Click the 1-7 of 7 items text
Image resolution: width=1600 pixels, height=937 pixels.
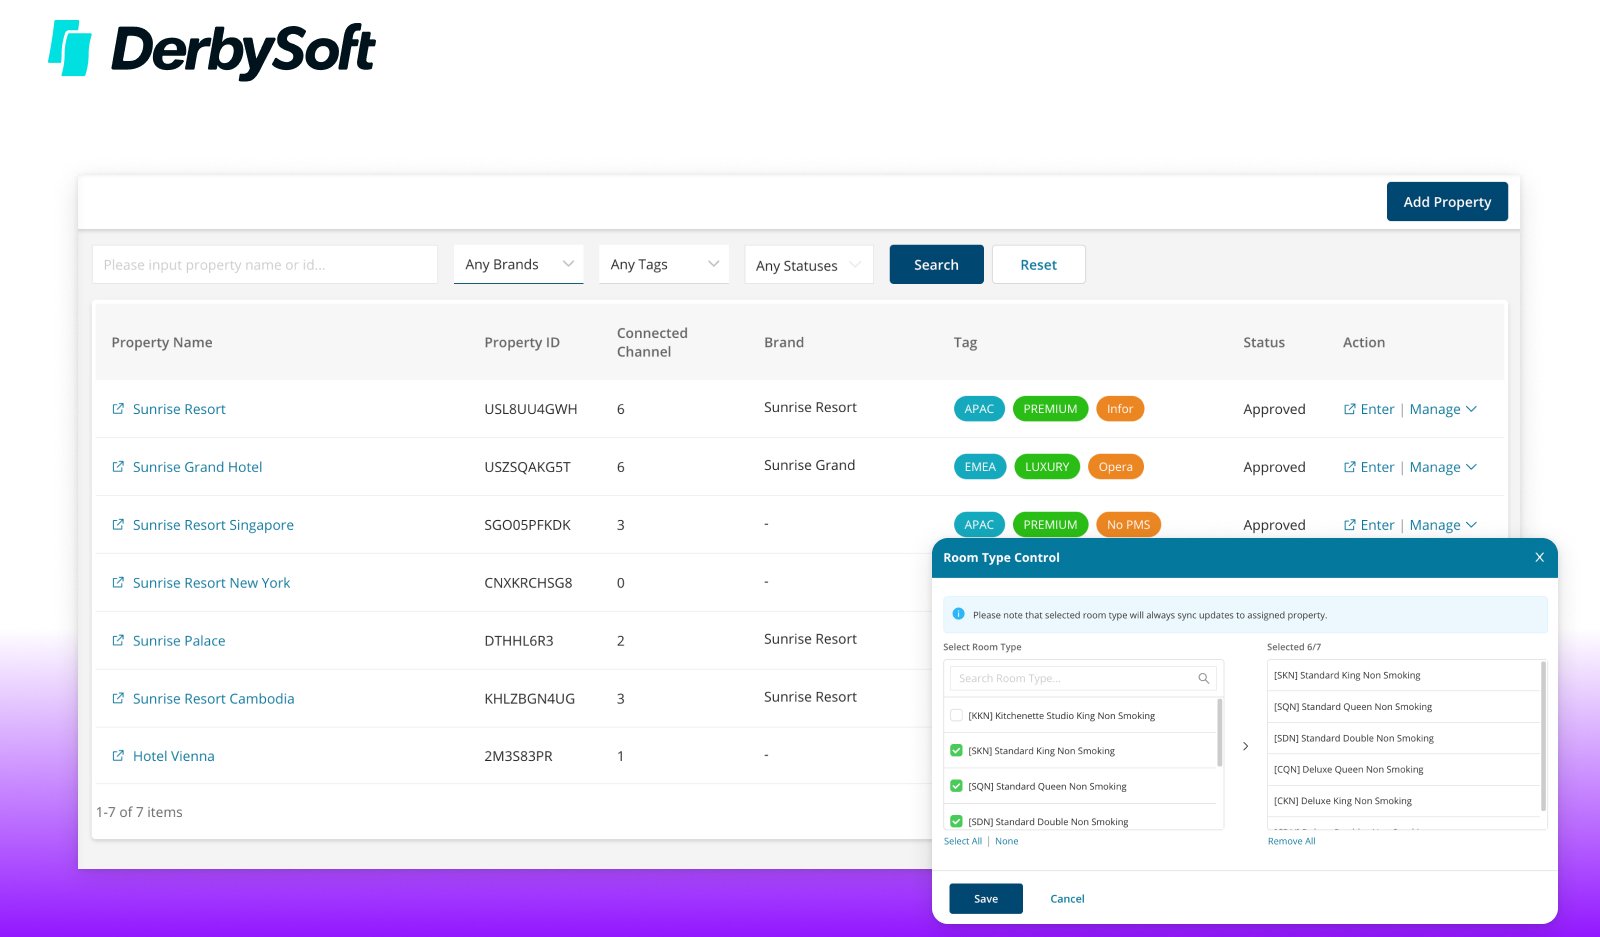coord(139,812)
